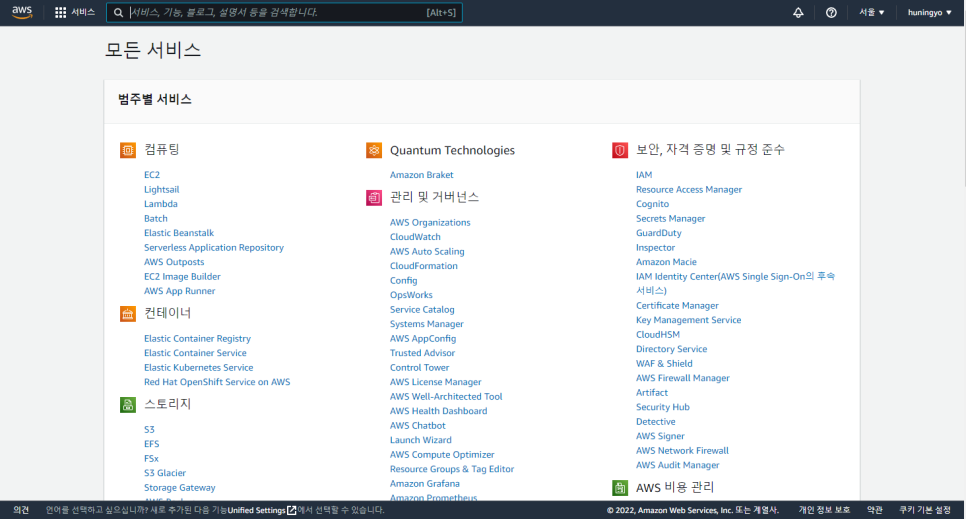Click the AWS 비용 관리 category icon
This screenshot has height=519, width=966.
coord(620,488)
